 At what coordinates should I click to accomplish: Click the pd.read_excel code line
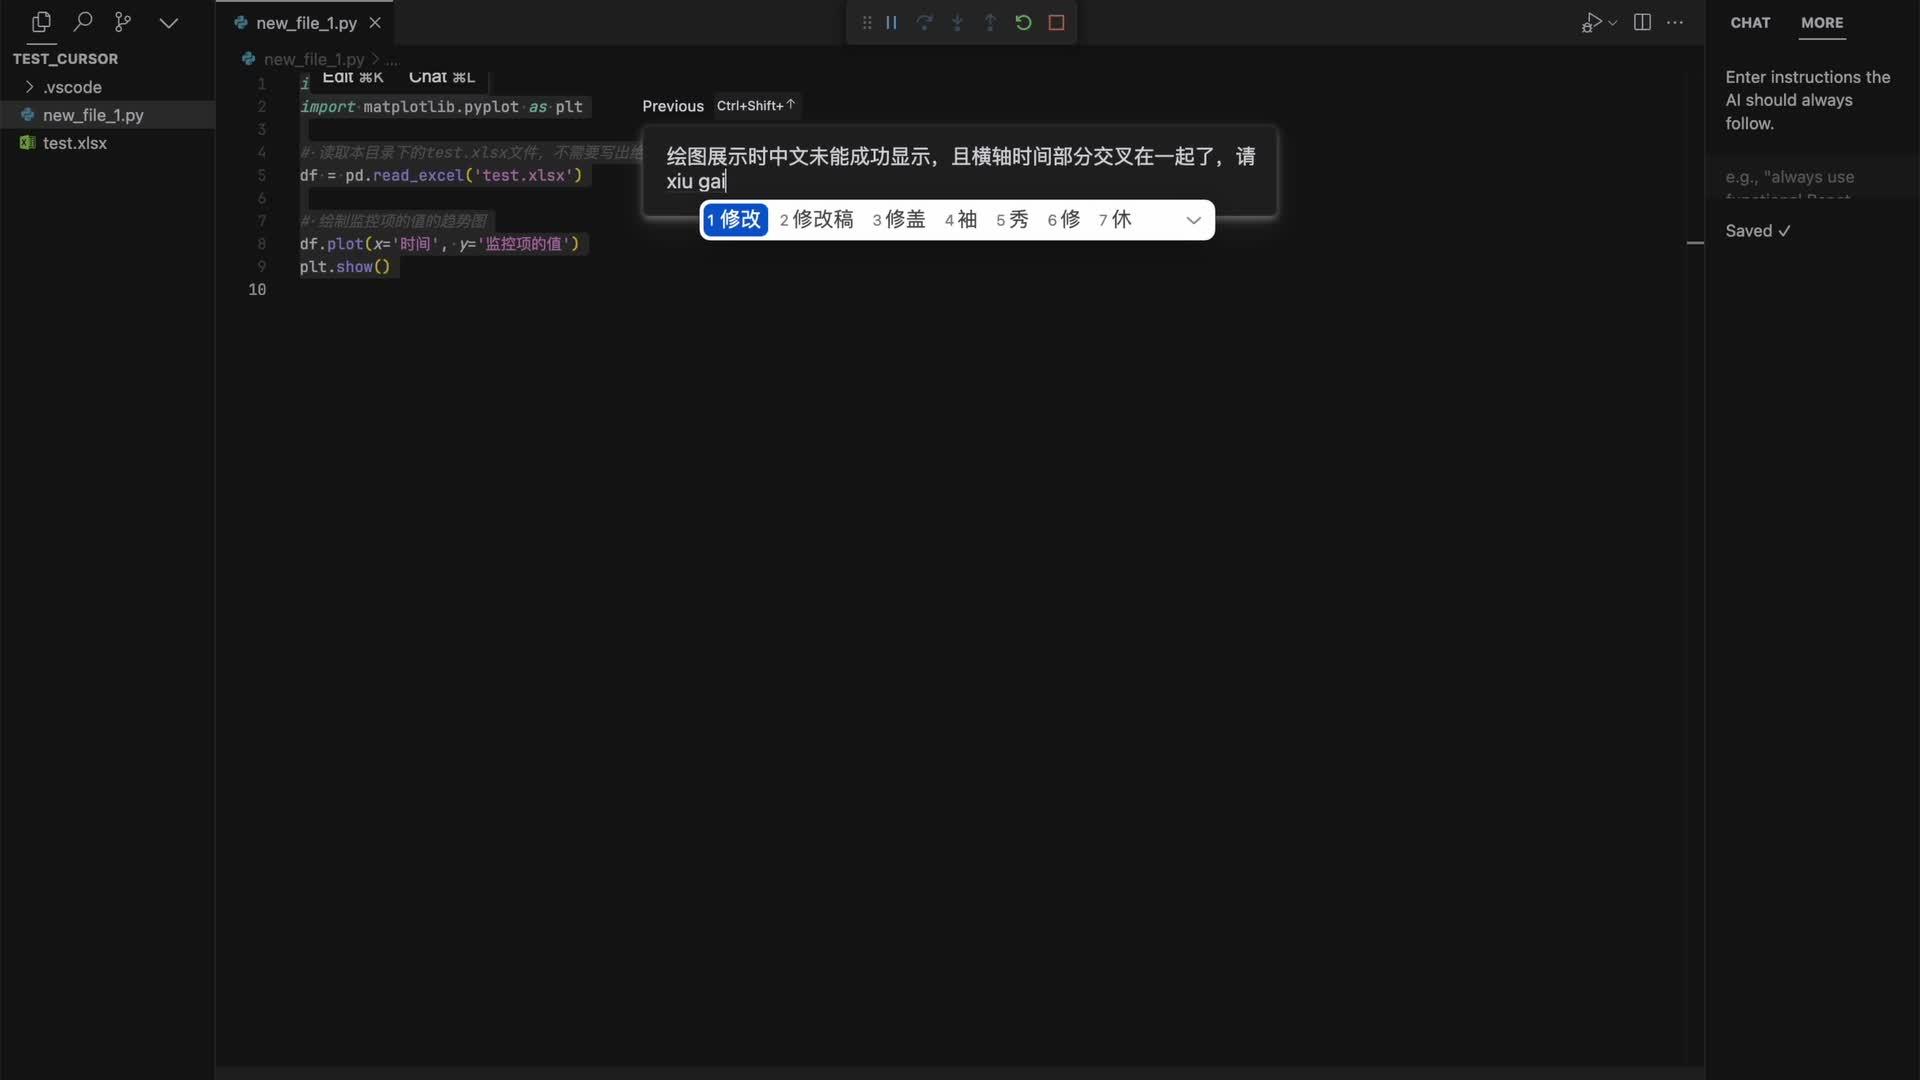(x=440, y=175)
